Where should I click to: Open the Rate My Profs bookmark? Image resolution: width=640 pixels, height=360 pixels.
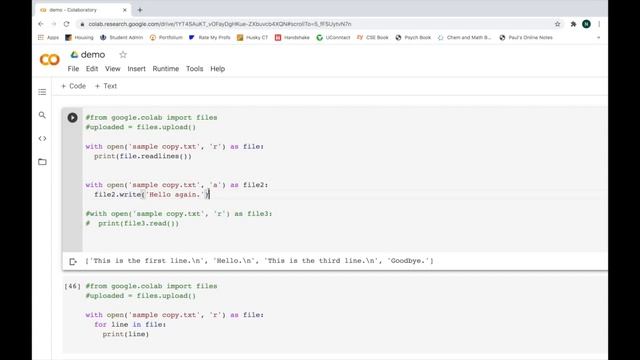click(210, 38)
